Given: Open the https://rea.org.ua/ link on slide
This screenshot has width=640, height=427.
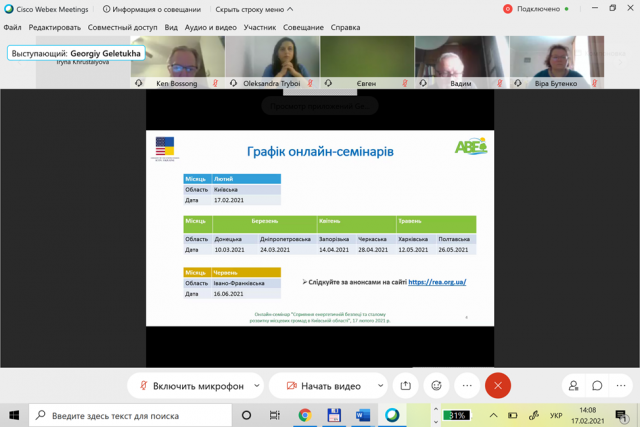Looking at the screenshot, I should click(x=437, y=282).
